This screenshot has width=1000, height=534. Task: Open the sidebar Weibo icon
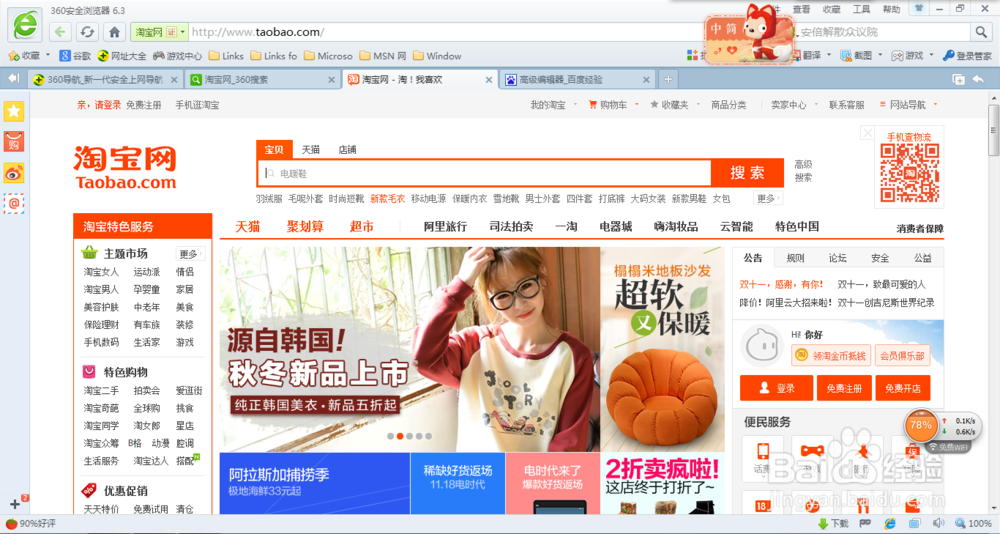click(x=14, y=173)
